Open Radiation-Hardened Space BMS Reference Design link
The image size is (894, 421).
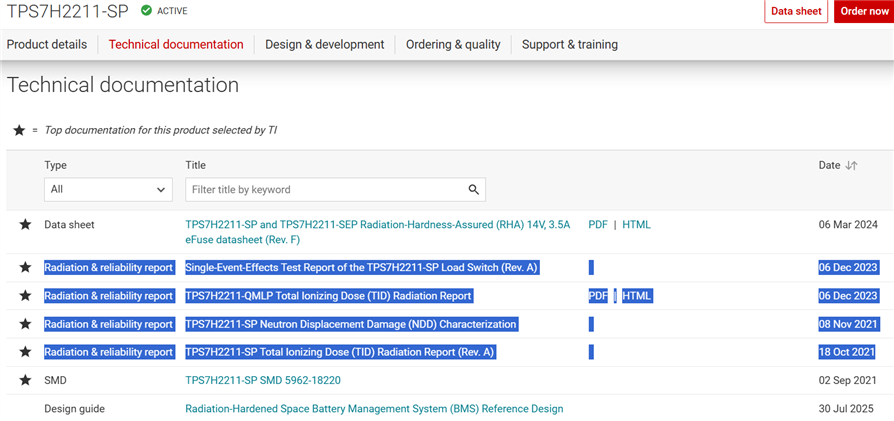click(374, 408)
